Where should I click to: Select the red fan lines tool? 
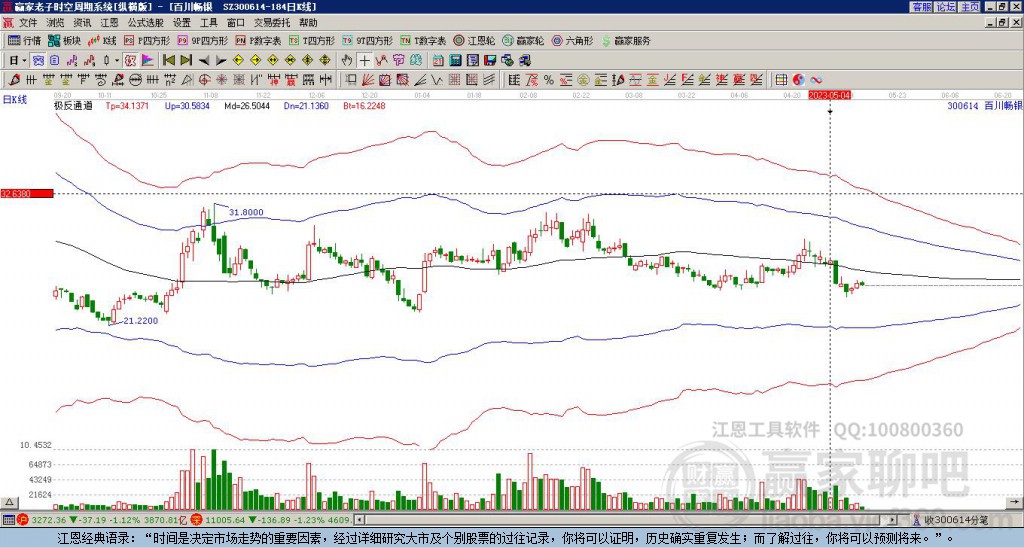click(368, 80)
